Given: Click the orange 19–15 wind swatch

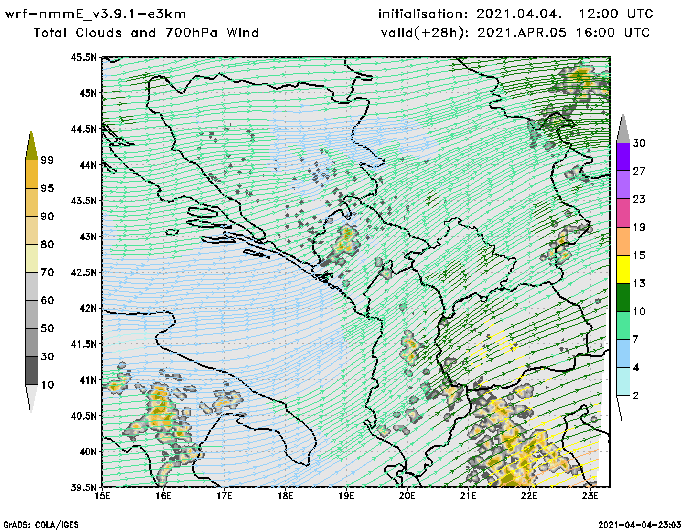Looking at the screenshot, I should [623, 241].
